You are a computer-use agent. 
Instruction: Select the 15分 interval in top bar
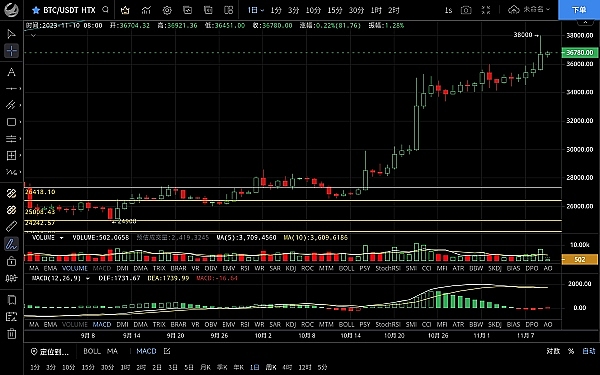[334, 10]
